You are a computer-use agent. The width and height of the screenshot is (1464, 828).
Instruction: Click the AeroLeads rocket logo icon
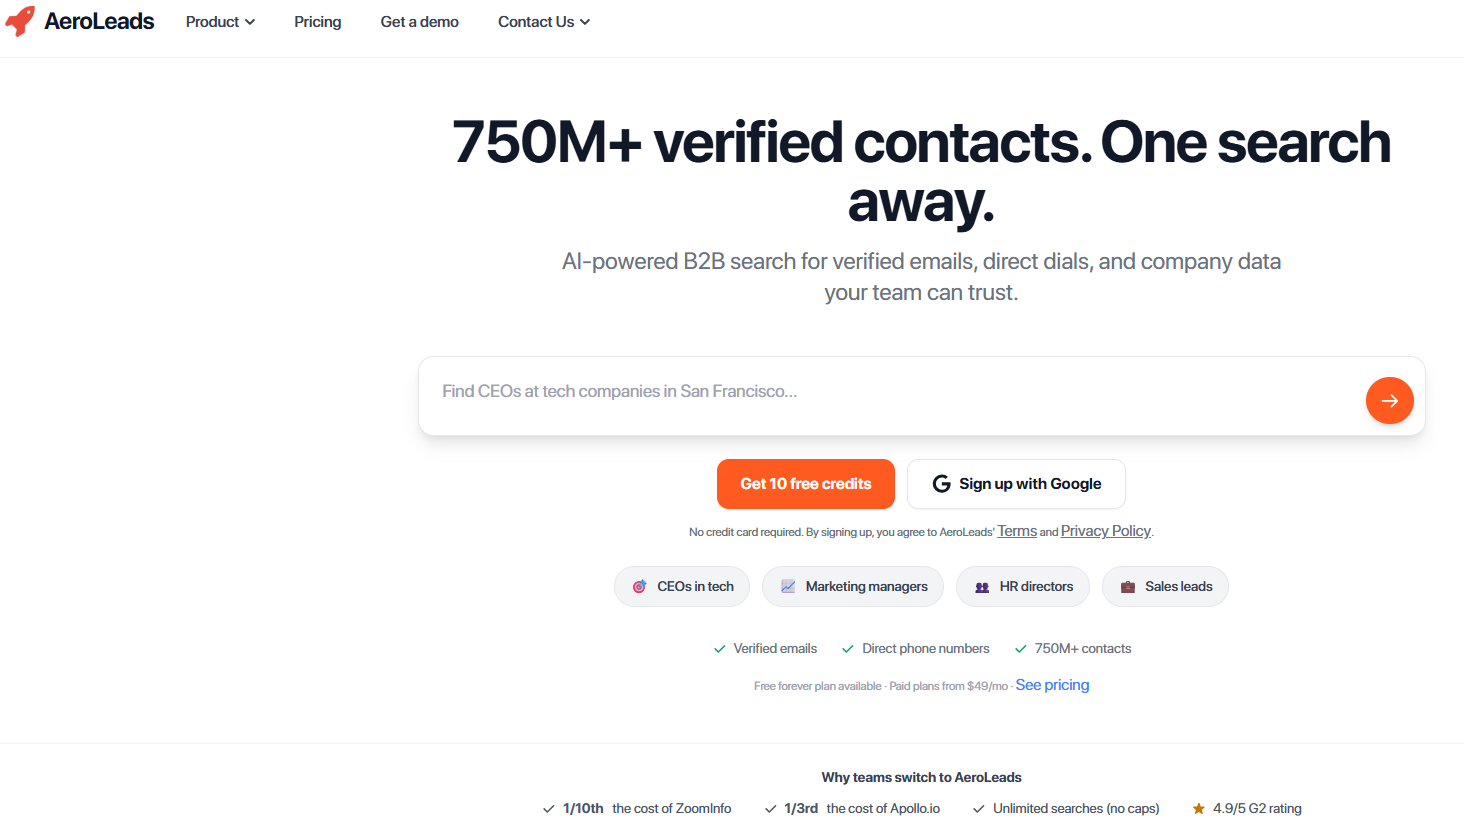20,21
